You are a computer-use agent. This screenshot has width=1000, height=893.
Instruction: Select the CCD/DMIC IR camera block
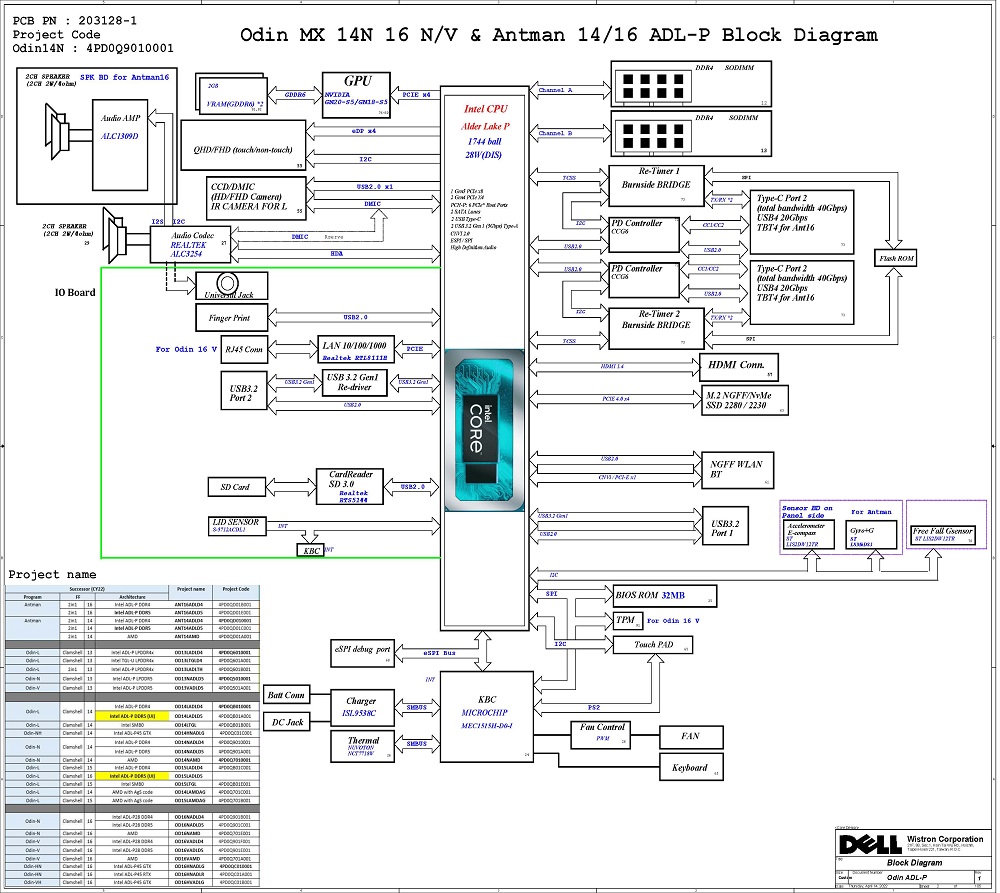click(256, 196)
